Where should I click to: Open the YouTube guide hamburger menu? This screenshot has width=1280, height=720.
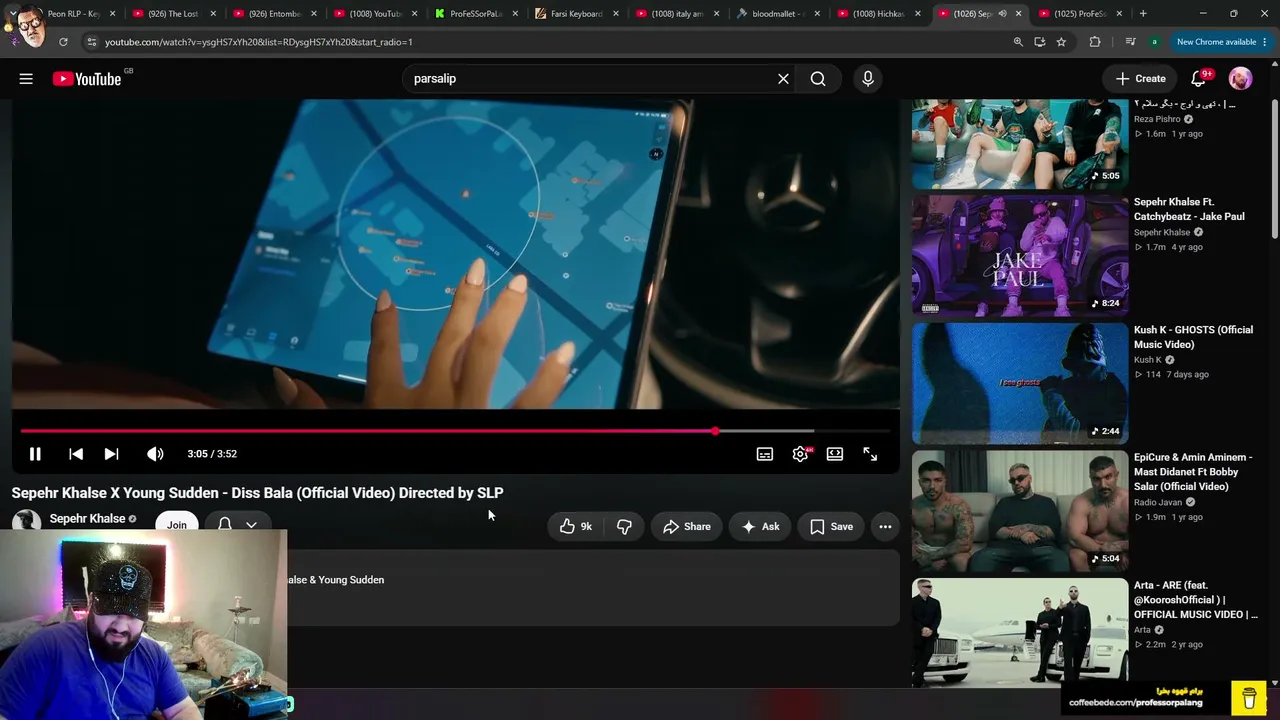point(26,79)
